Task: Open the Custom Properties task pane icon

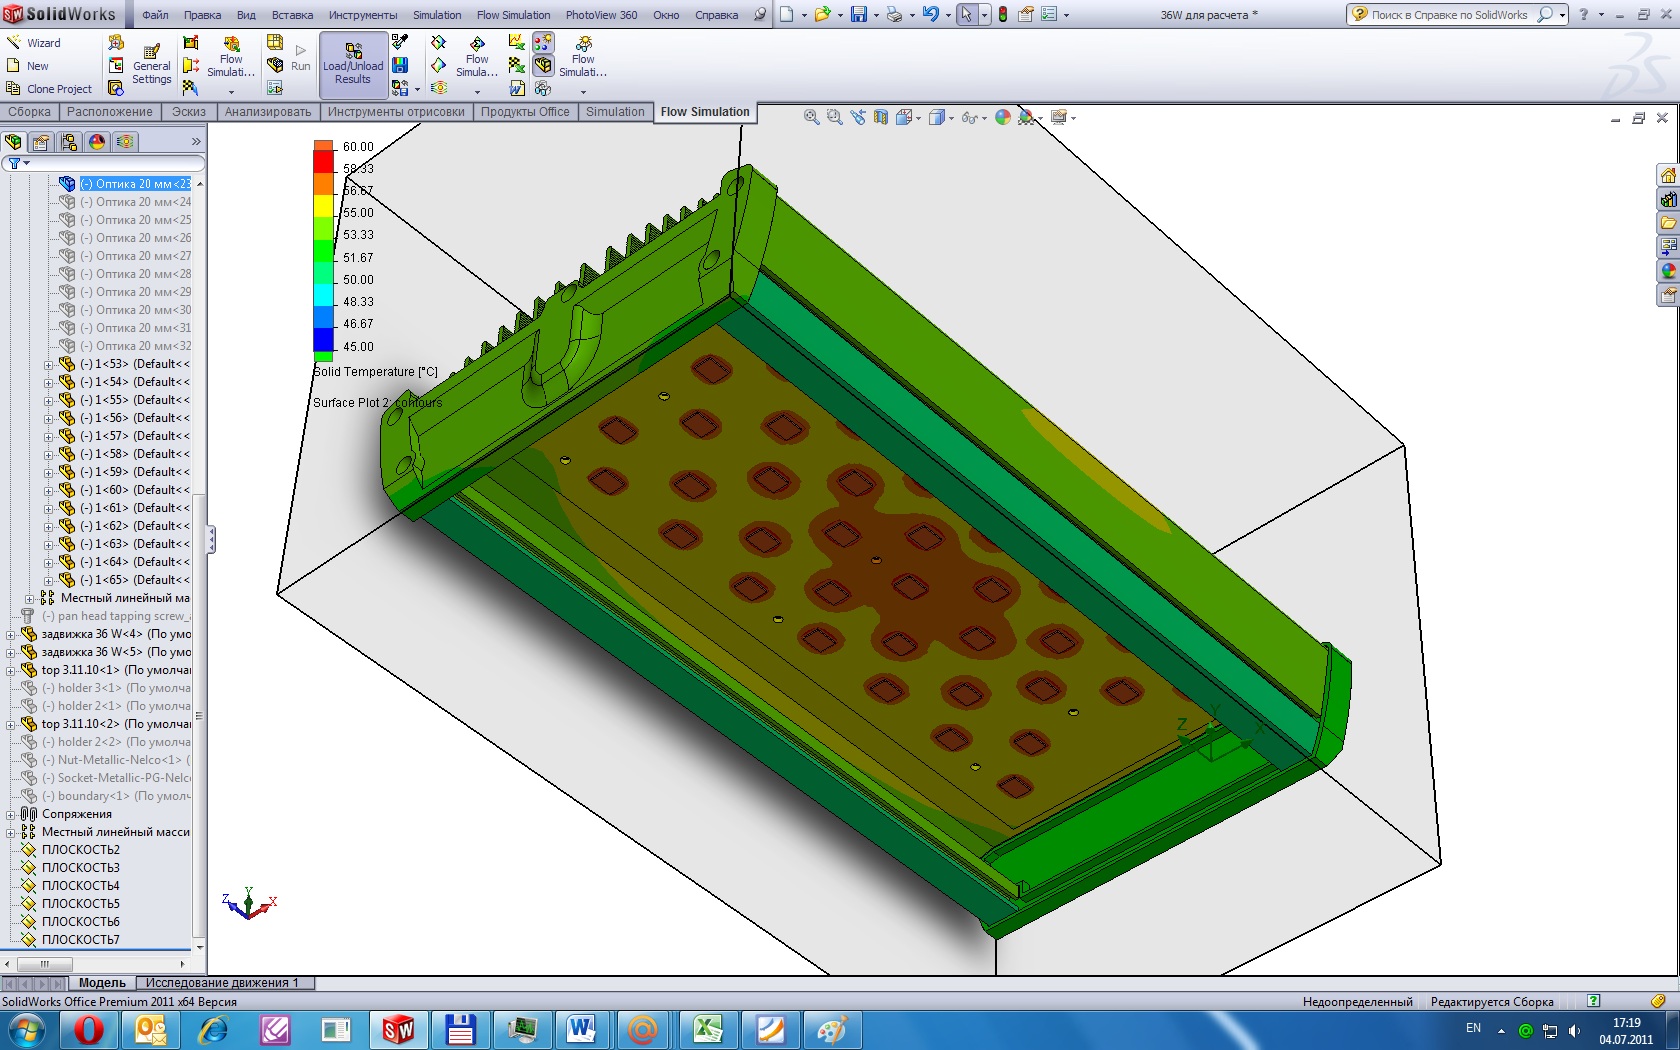Action: 1668,295
